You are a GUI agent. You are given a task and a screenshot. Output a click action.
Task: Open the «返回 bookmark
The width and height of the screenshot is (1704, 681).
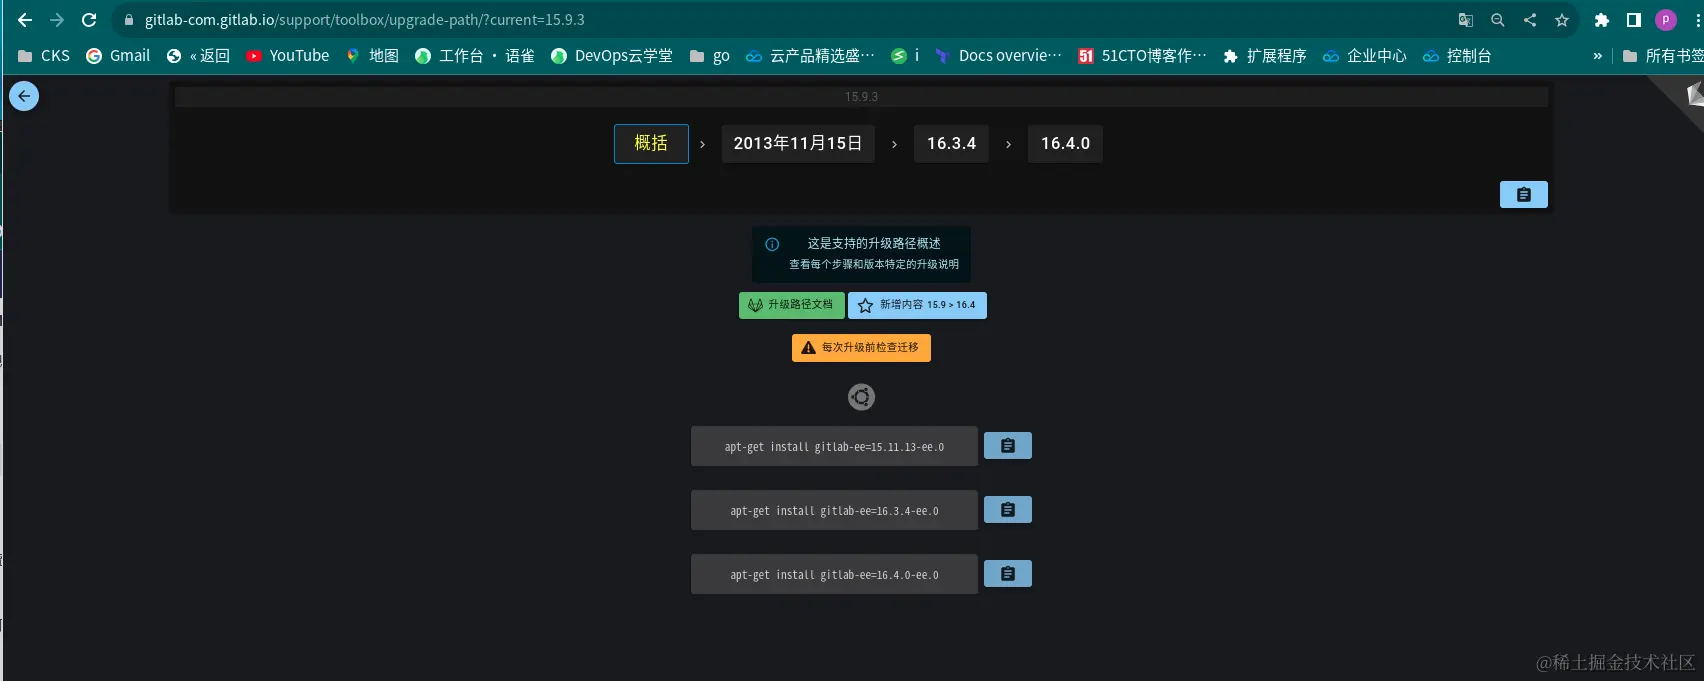(x=198, y=56)
